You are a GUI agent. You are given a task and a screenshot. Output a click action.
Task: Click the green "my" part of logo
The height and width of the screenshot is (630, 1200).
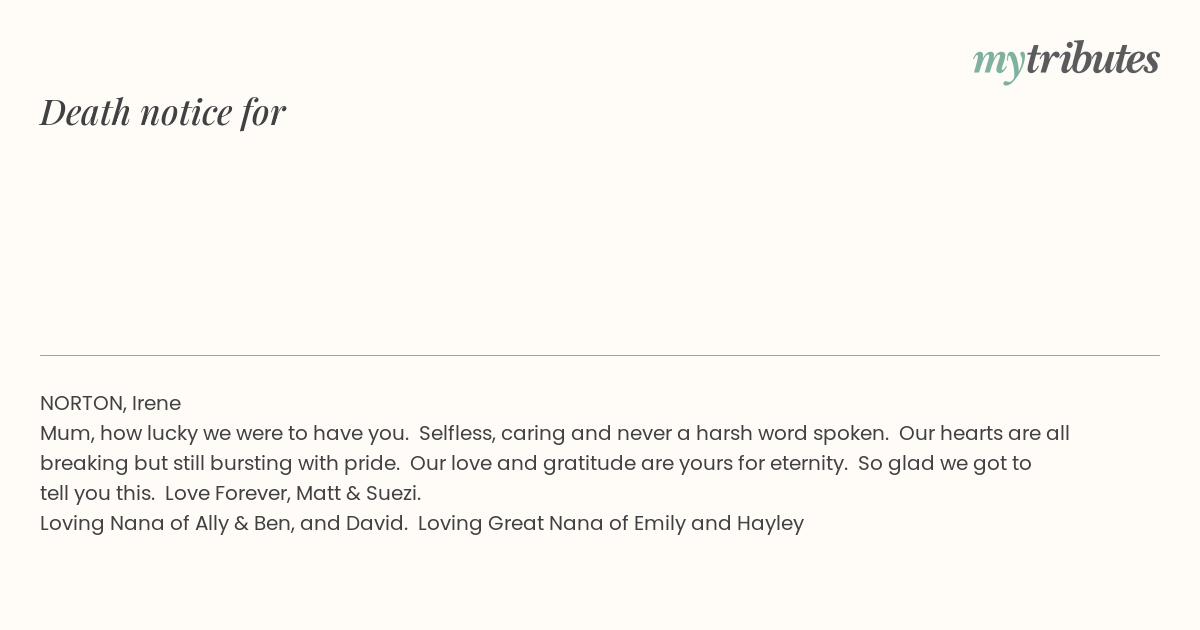click(999, 63)
